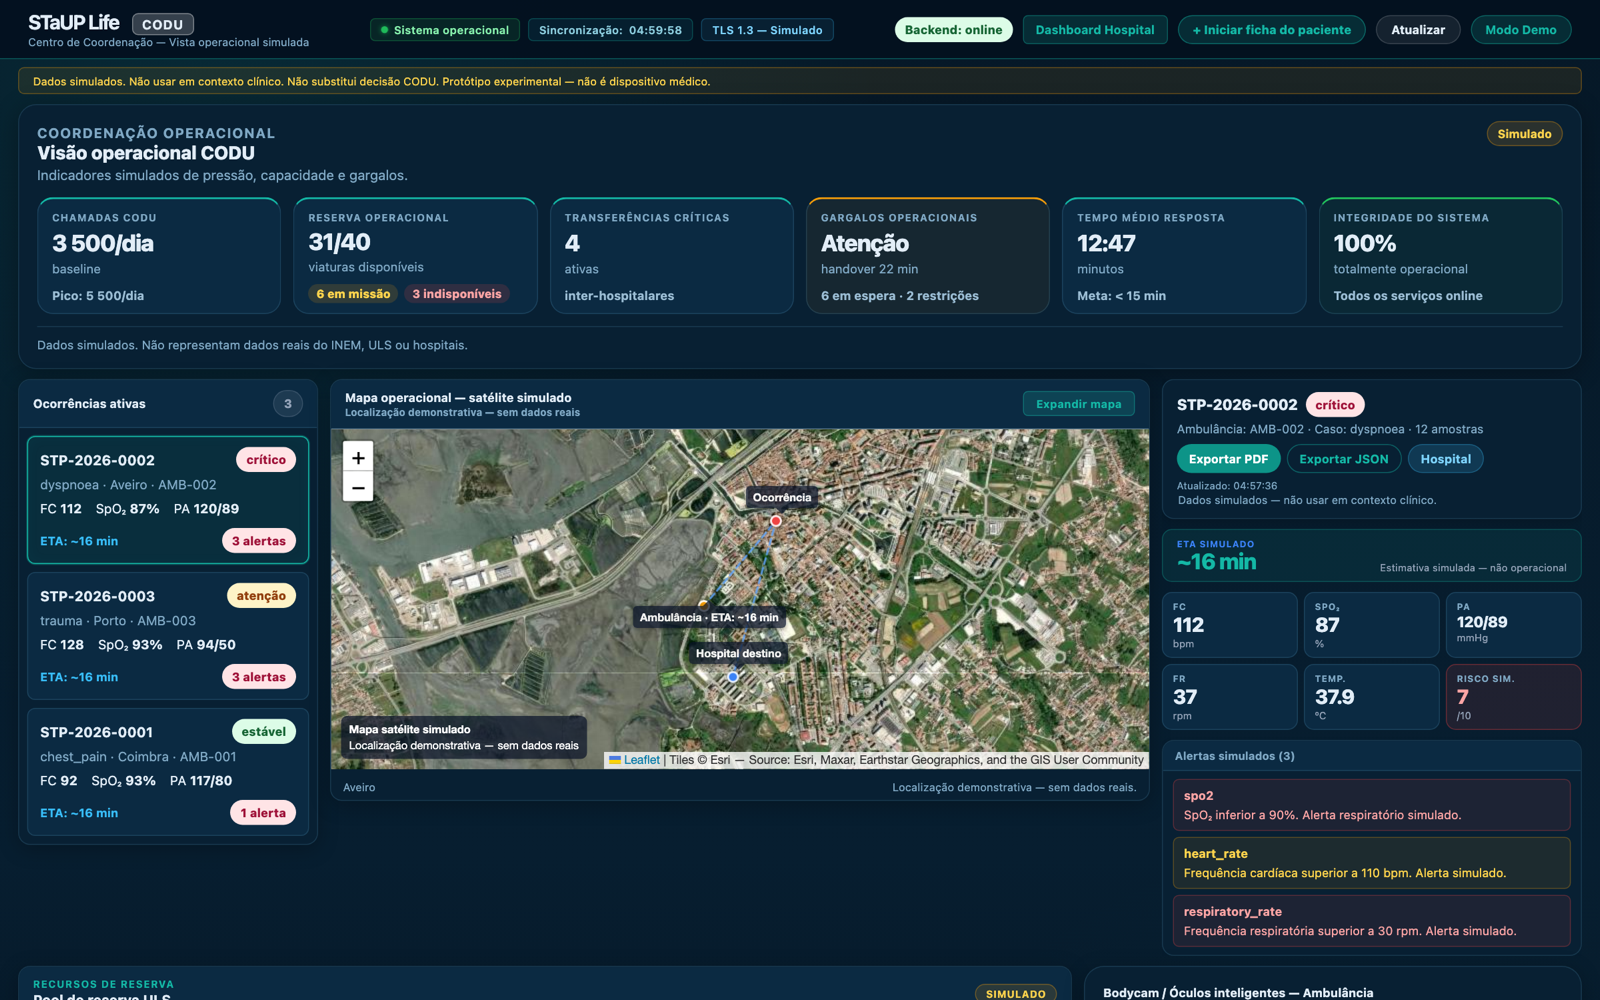This screenshot has height=1000, width=1600.
Task: Click the 3 alertas badge on STP-2026-0003
Action: coord(259,677)
